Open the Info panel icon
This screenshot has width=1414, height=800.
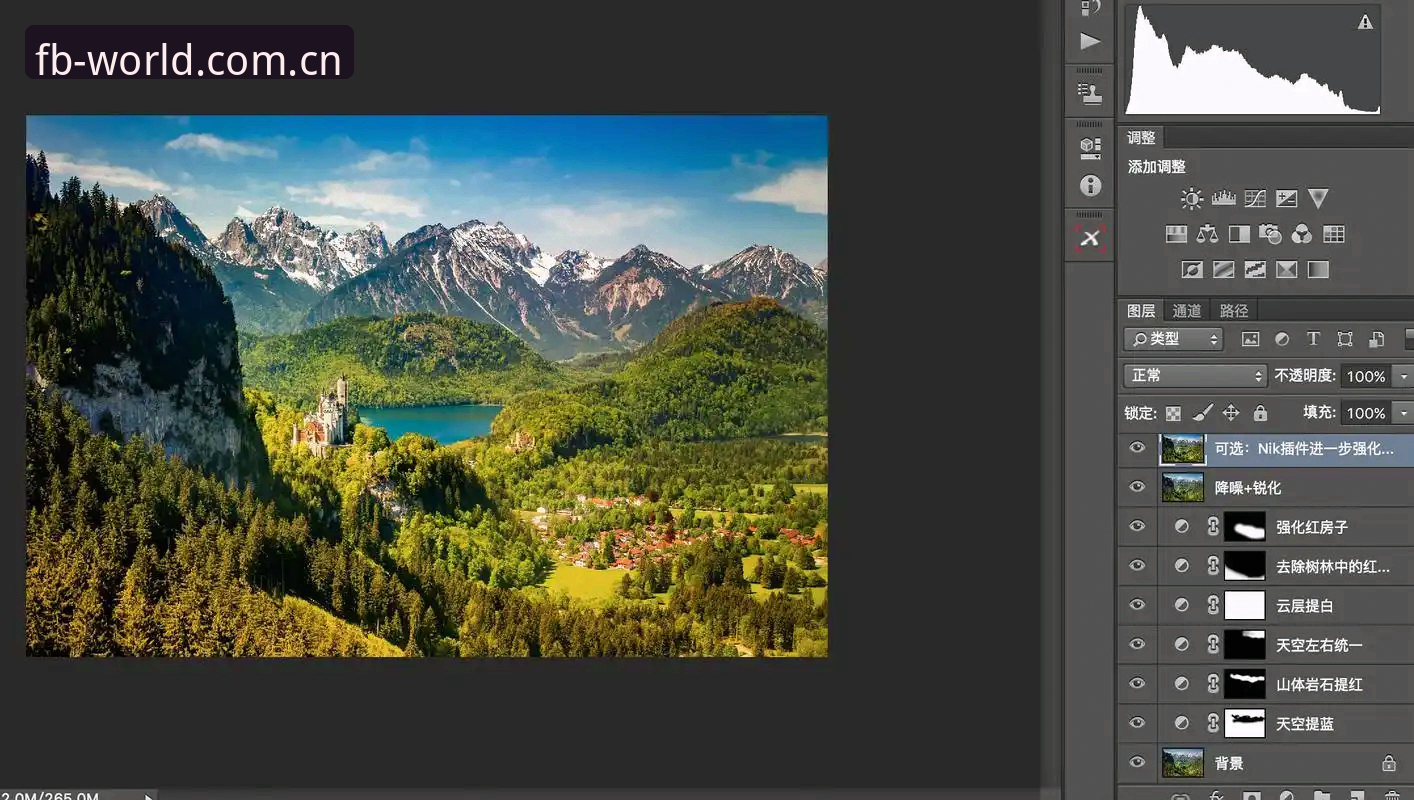[1090, 186]
